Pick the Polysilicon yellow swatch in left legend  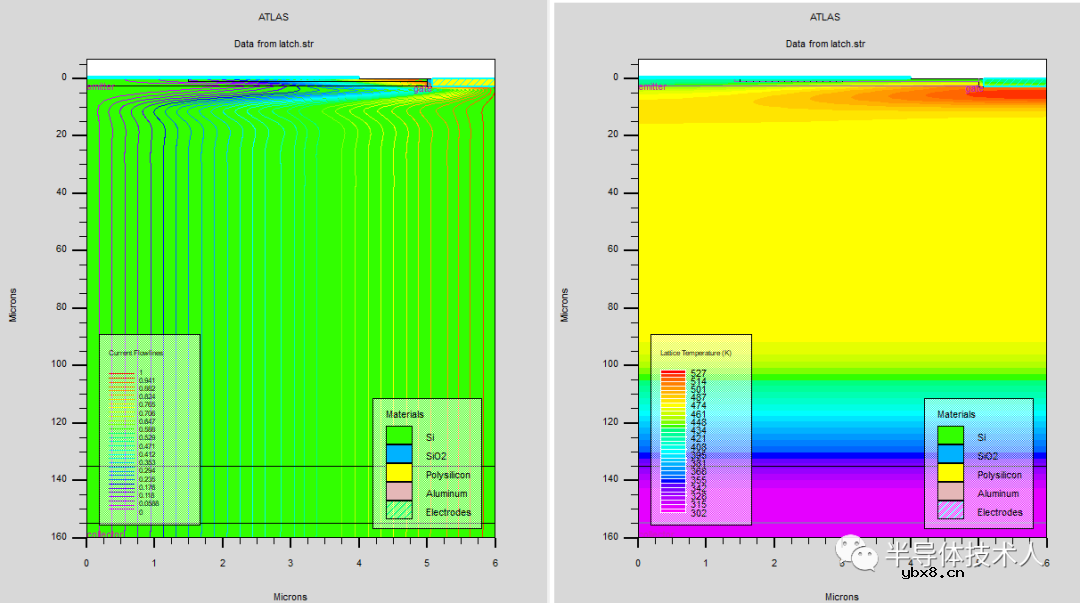click(399, 473)
